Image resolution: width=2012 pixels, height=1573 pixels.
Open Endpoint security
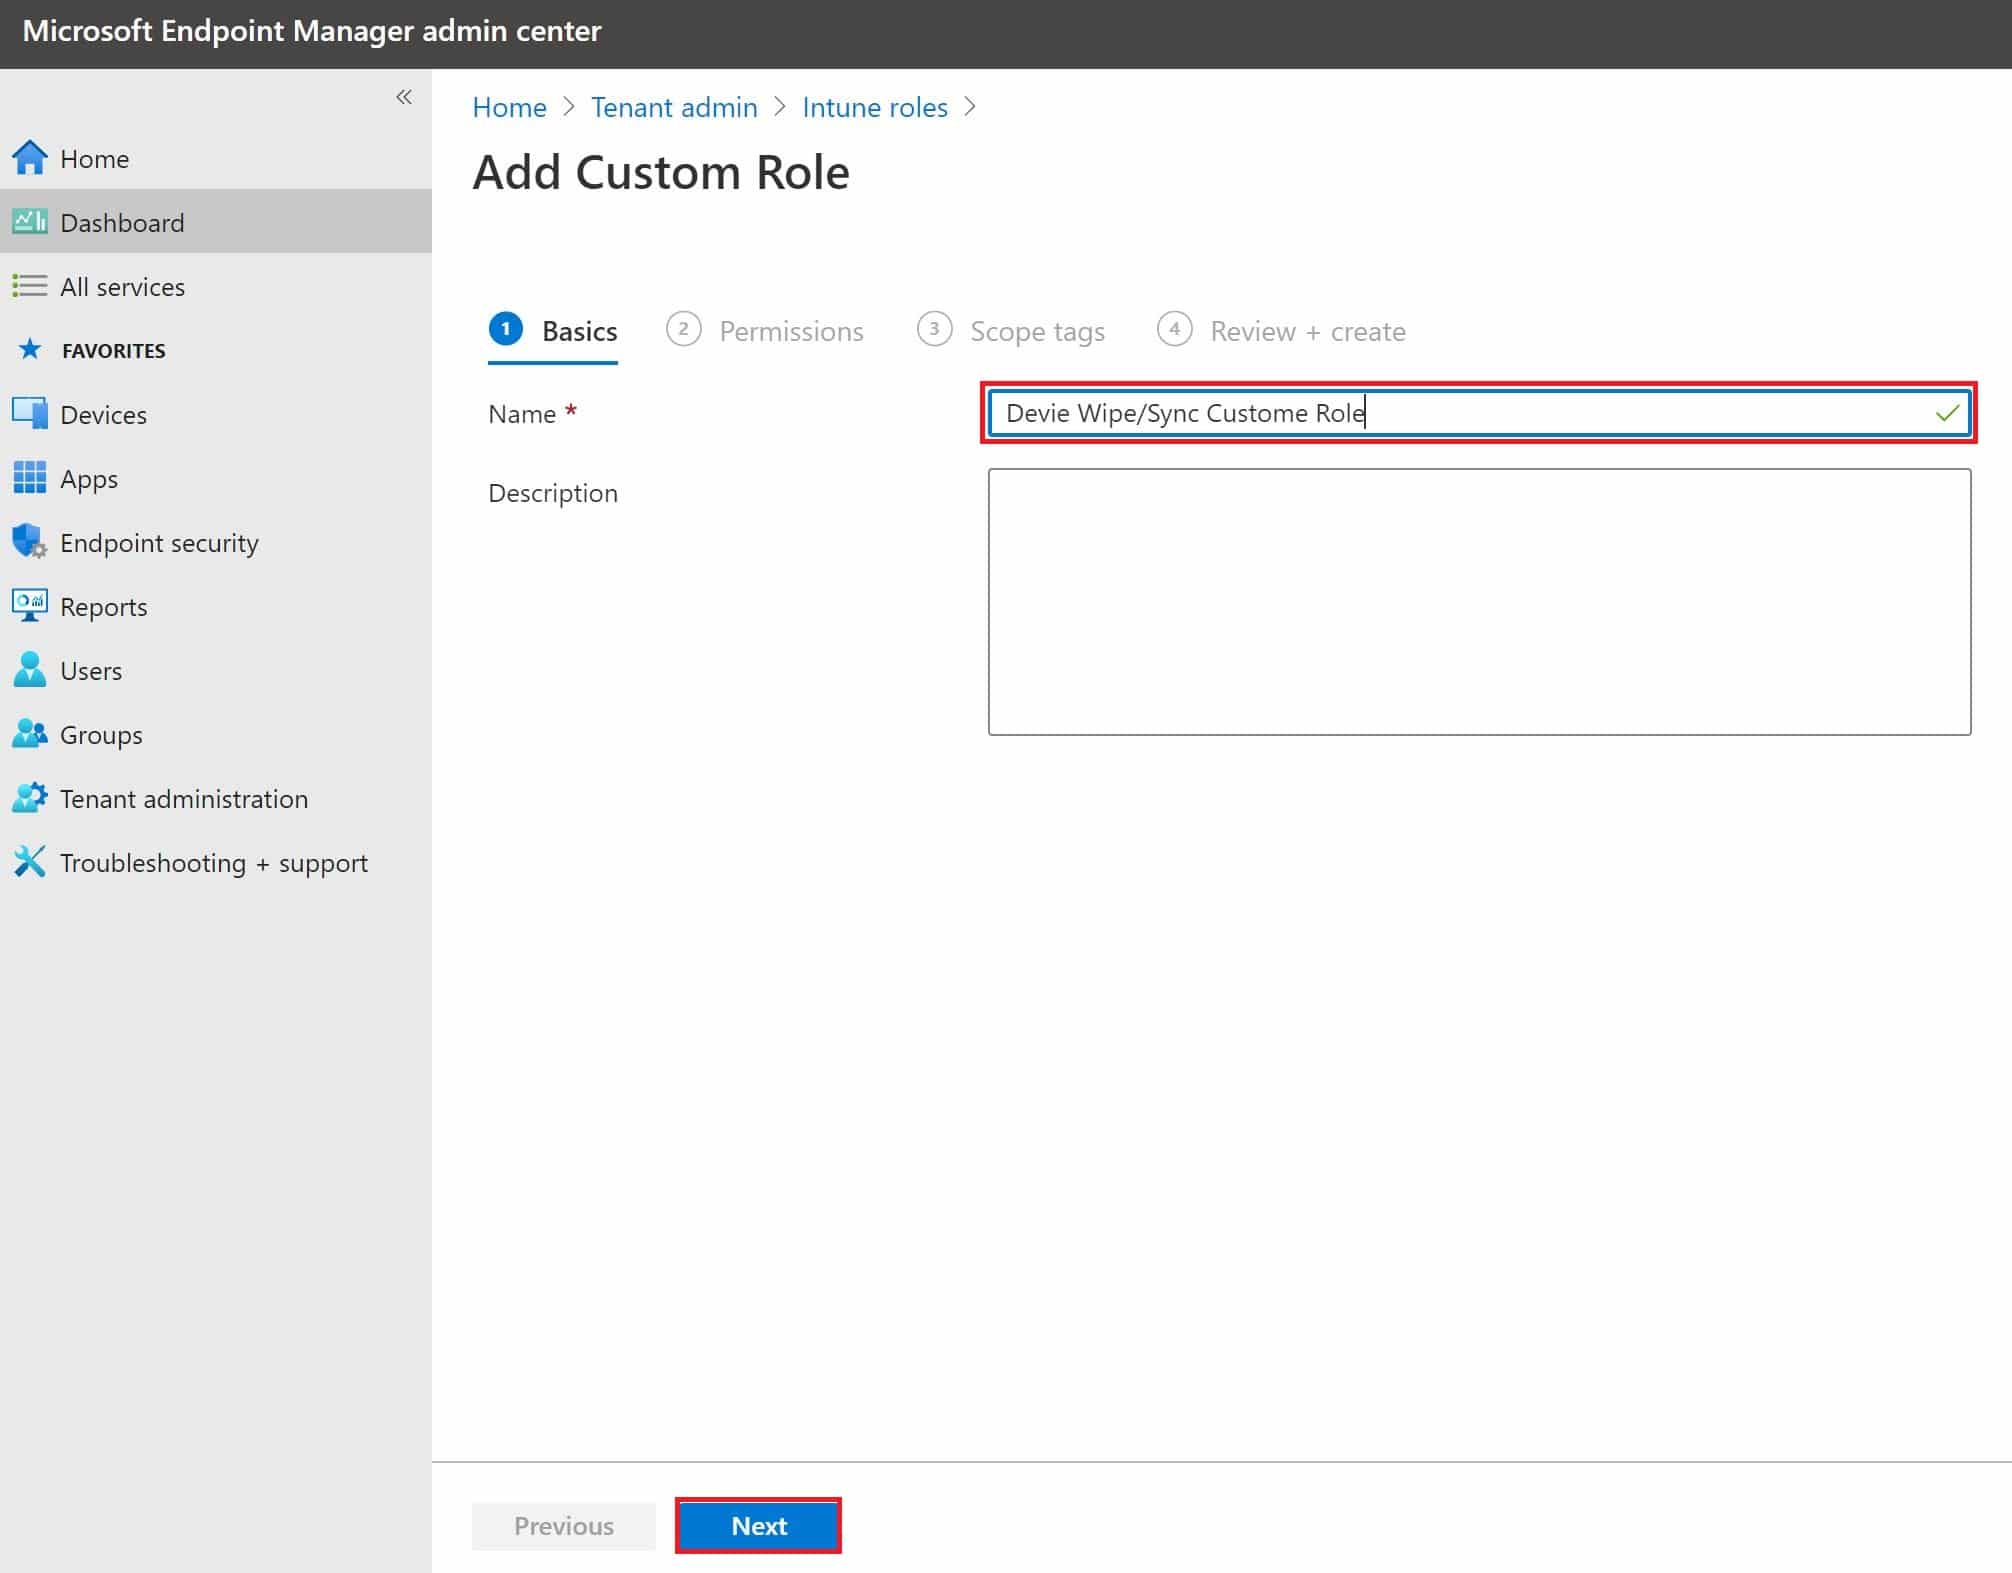pyautogui.click(x=159, y=542)
